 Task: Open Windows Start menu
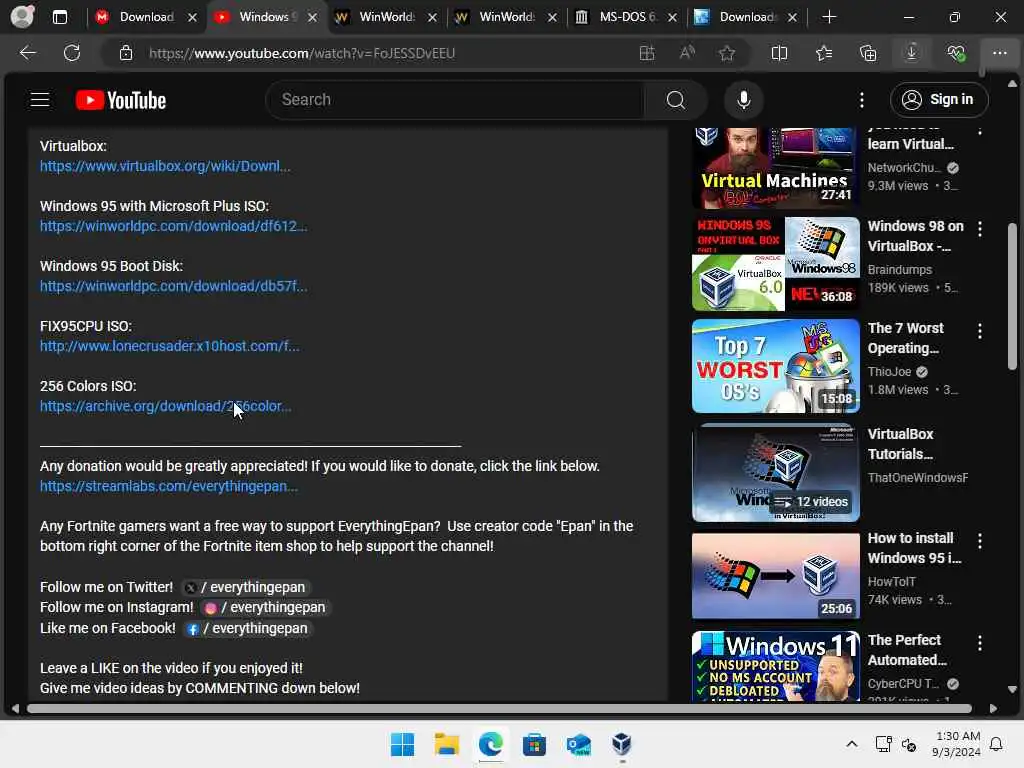click(x=402, y=744)
